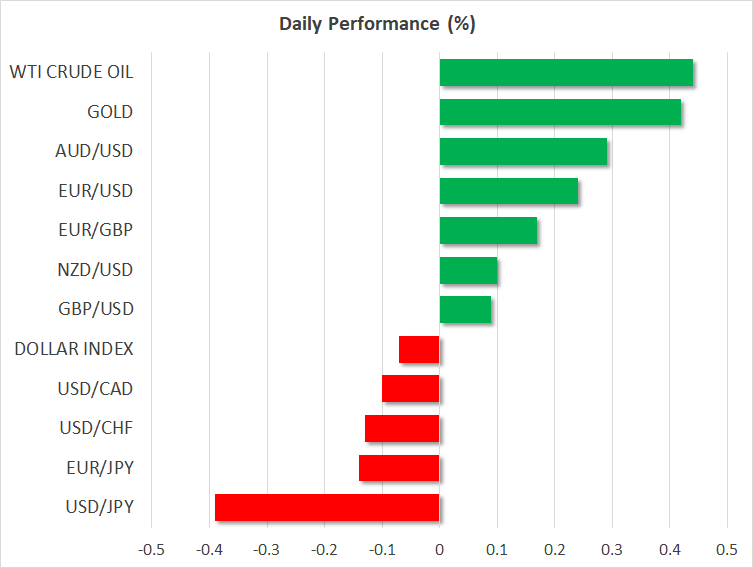
Task: Click the WTI CRUDE OIL green bar
Action: pyautogui.click(x=566, y=72)
